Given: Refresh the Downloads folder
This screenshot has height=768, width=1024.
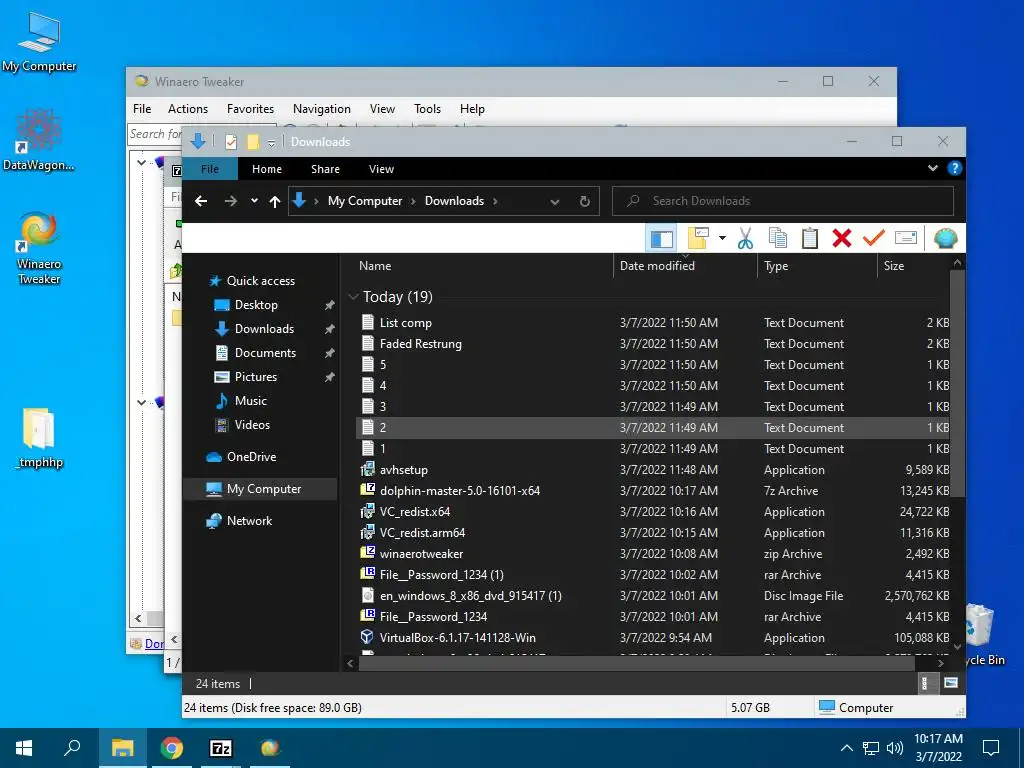Looking at the screenshot, I should pyautogui.click(x=584, y=201).
